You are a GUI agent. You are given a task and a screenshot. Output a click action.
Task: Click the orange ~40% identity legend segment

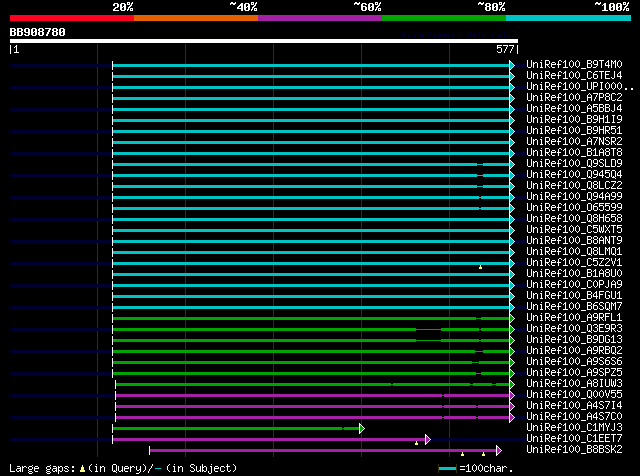pyautogui.click(x=196, y=18)
